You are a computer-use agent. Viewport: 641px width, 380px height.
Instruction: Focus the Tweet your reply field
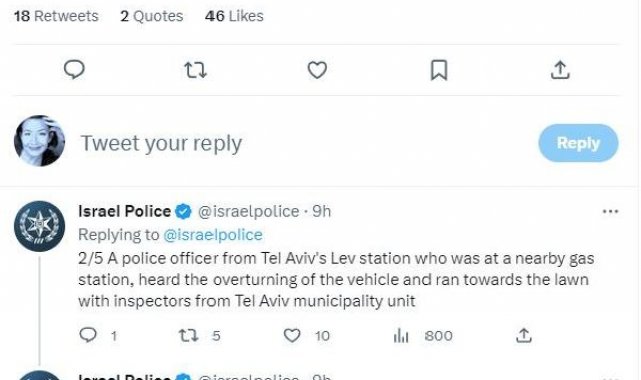pyautogui.click(x=303, y=143)
